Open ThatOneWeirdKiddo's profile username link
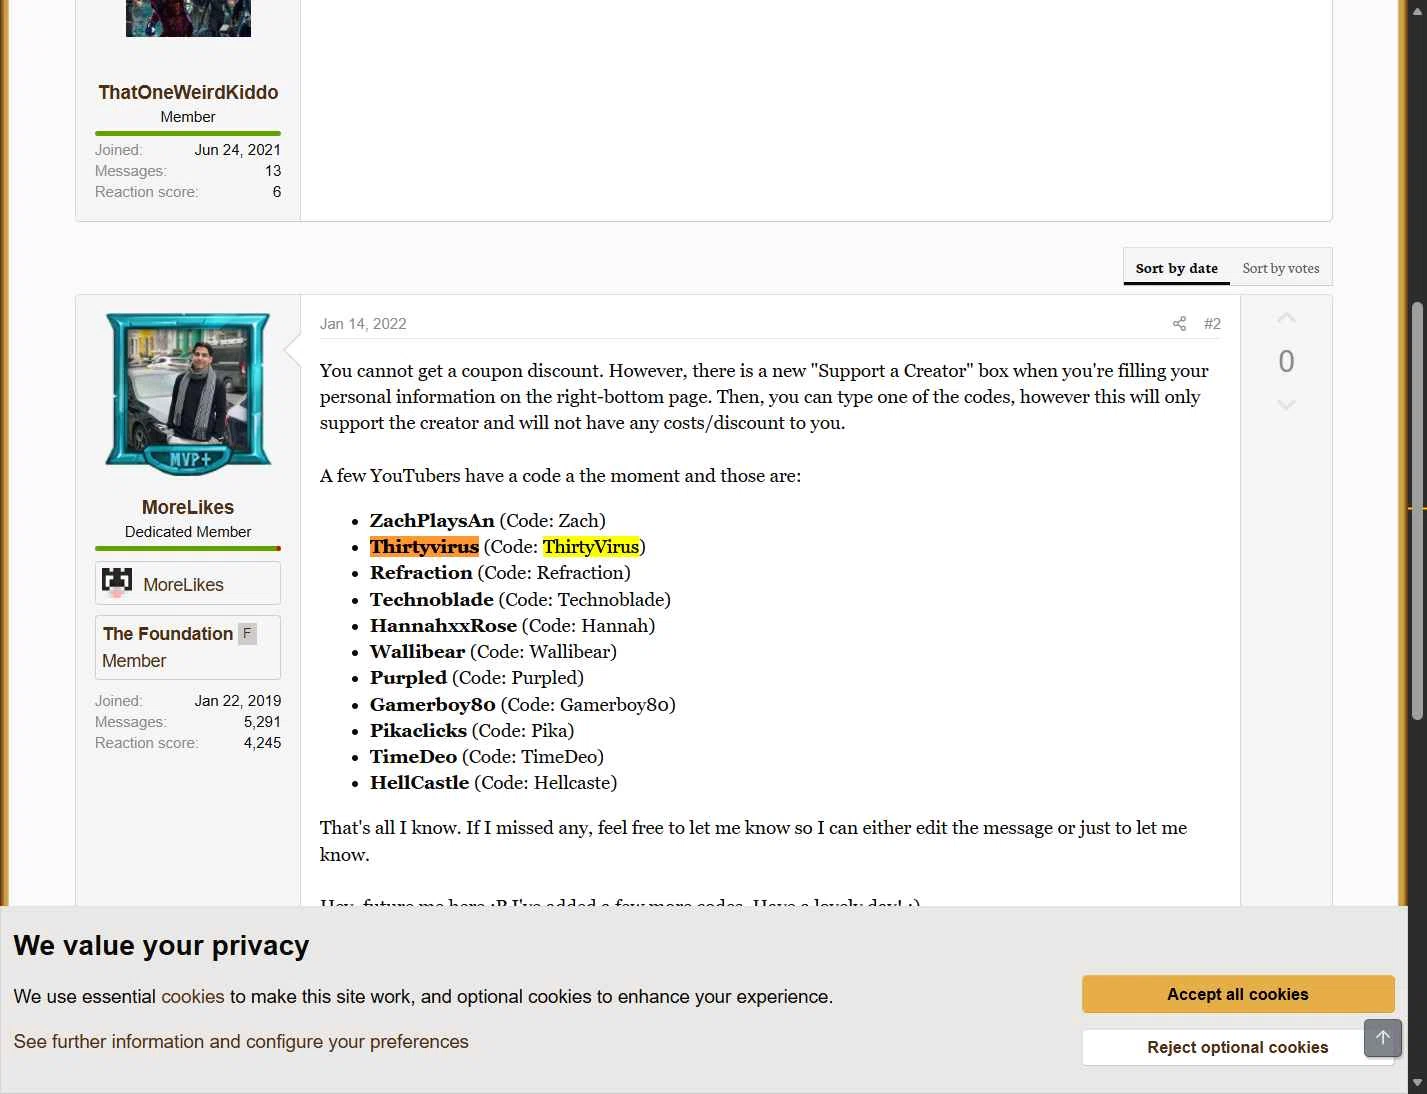This screenshot has height=1094, width=1427. 188,92
